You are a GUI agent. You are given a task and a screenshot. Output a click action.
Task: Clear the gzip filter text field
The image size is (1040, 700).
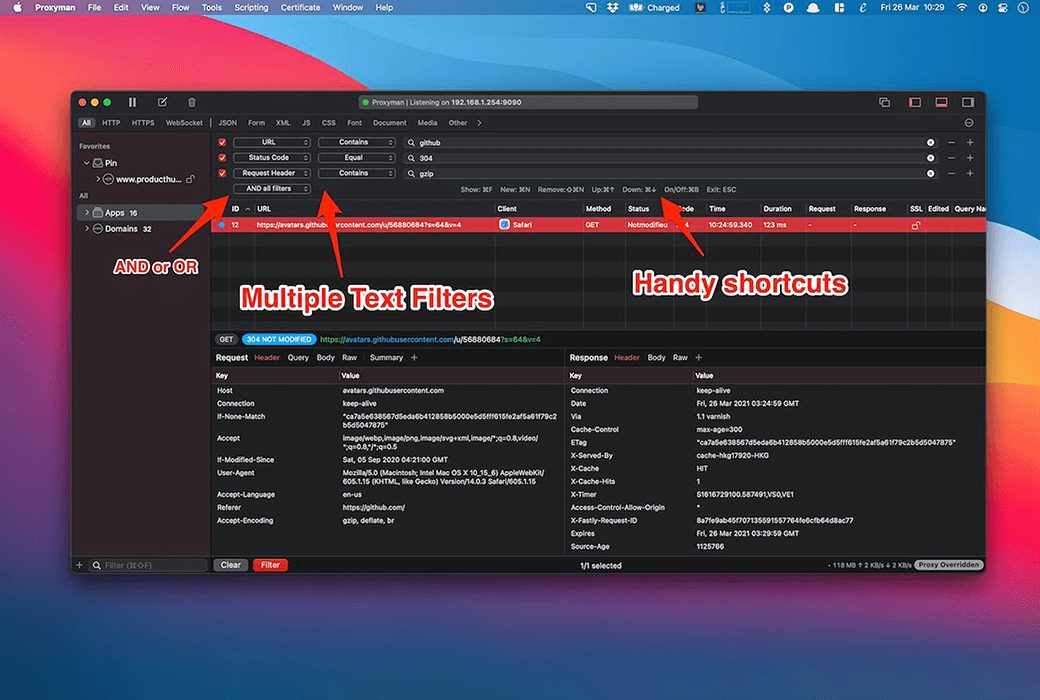click(931, 173)
